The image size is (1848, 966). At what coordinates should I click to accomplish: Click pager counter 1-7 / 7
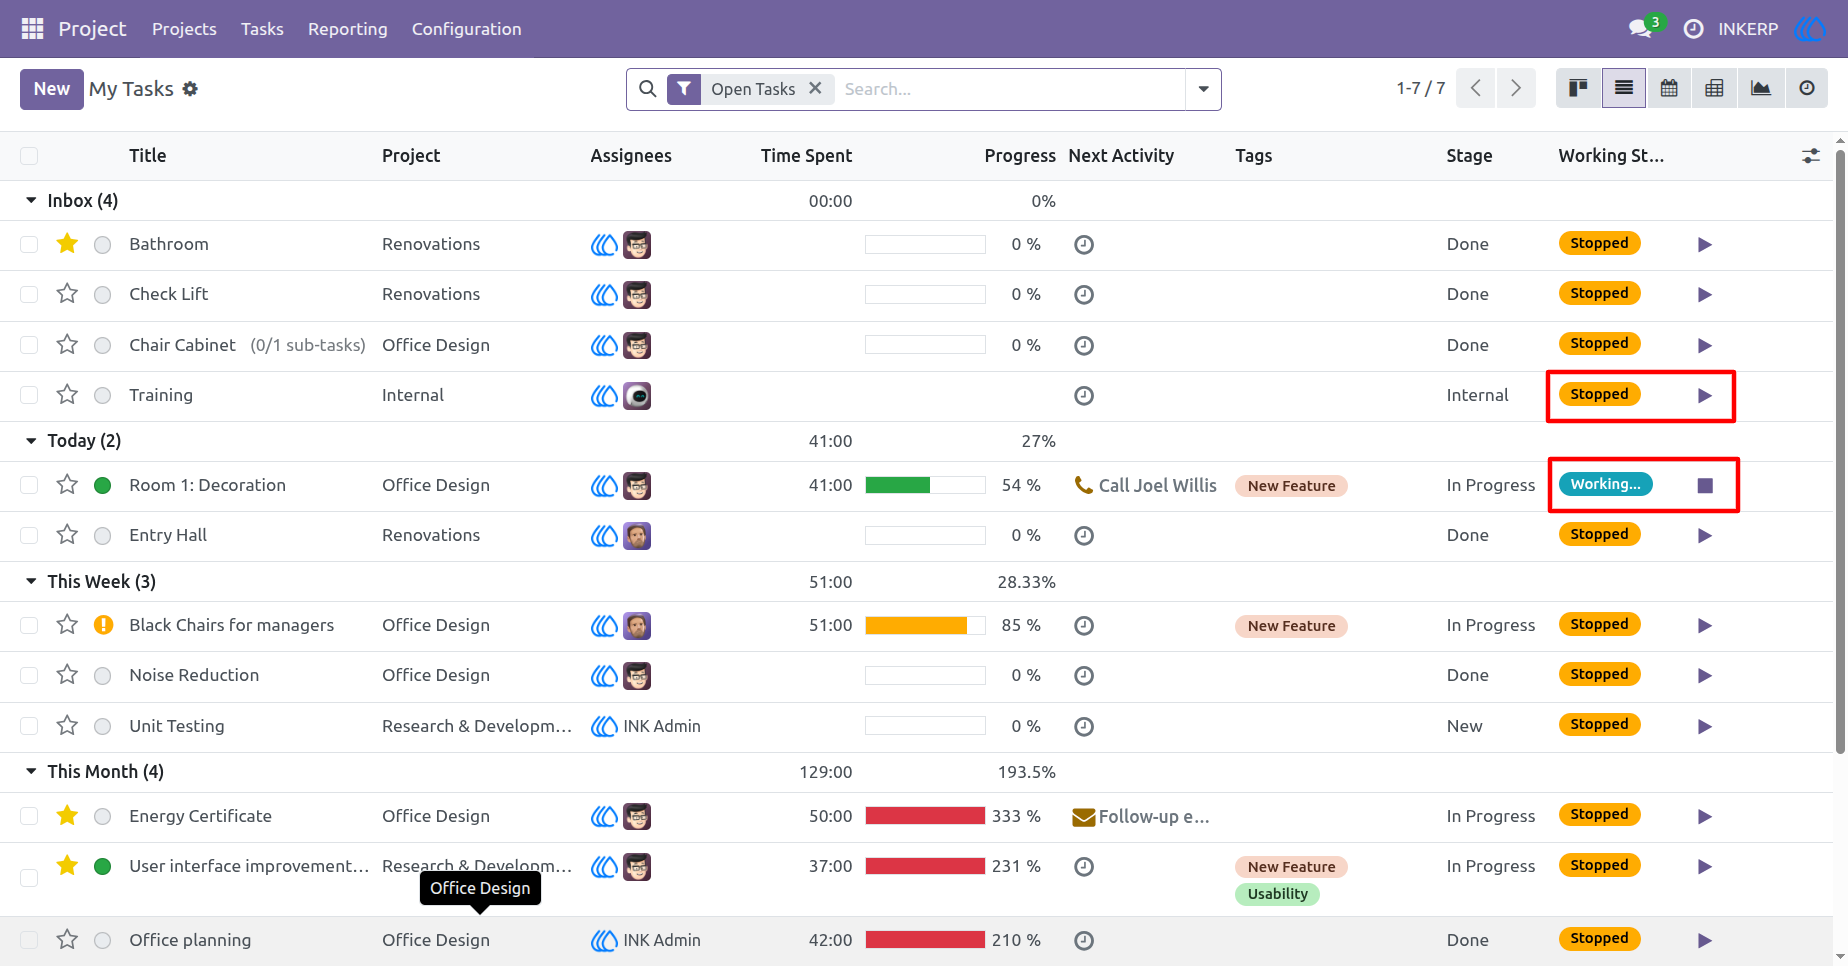click(x=1421, y=89)
